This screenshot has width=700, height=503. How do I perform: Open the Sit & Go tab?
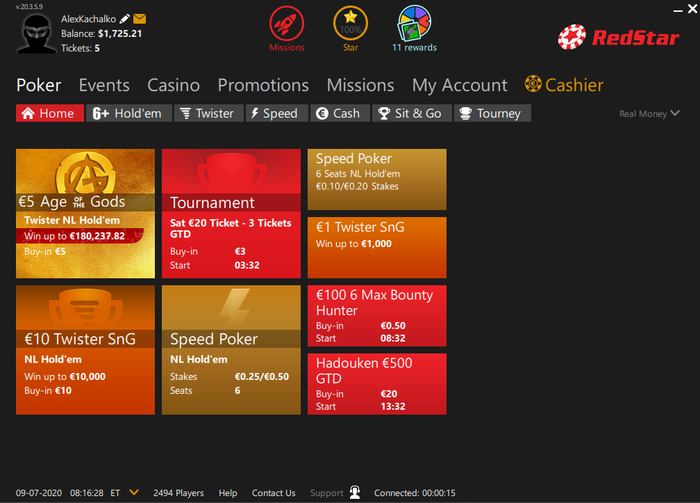click(x=412, y=113)
